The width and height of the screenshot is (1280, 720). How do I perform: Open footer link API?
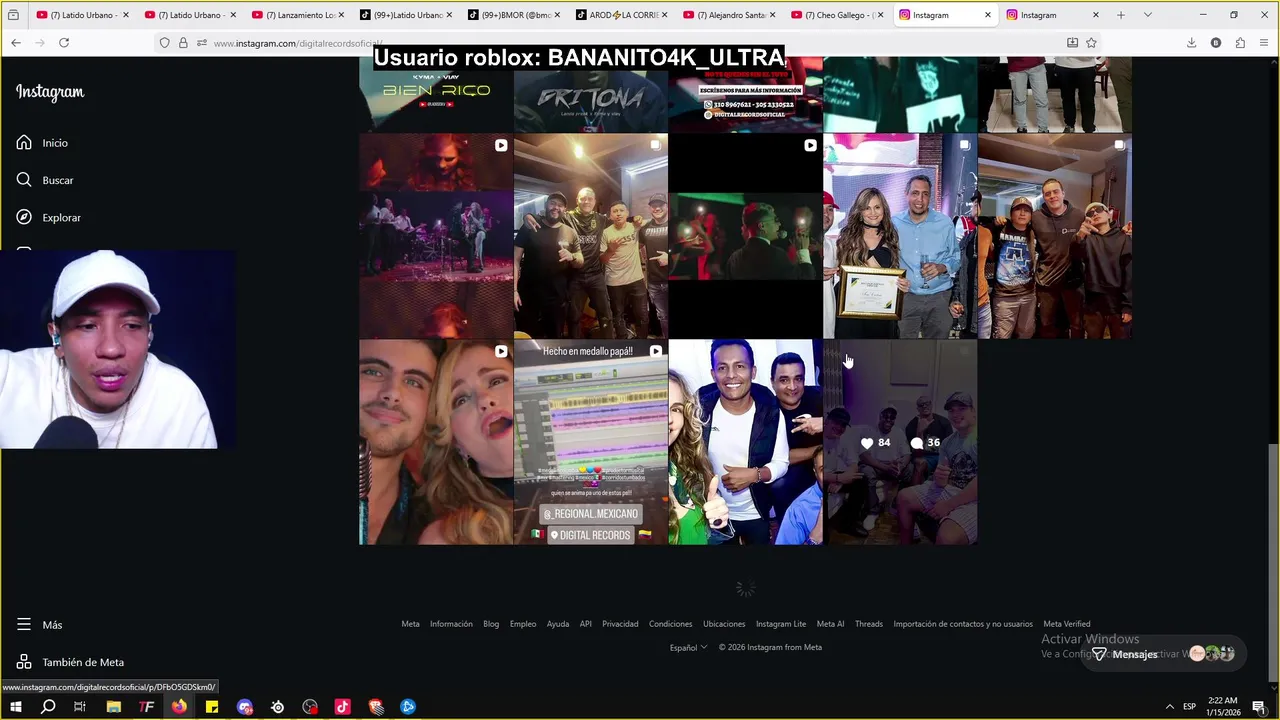tap(585, 624)
